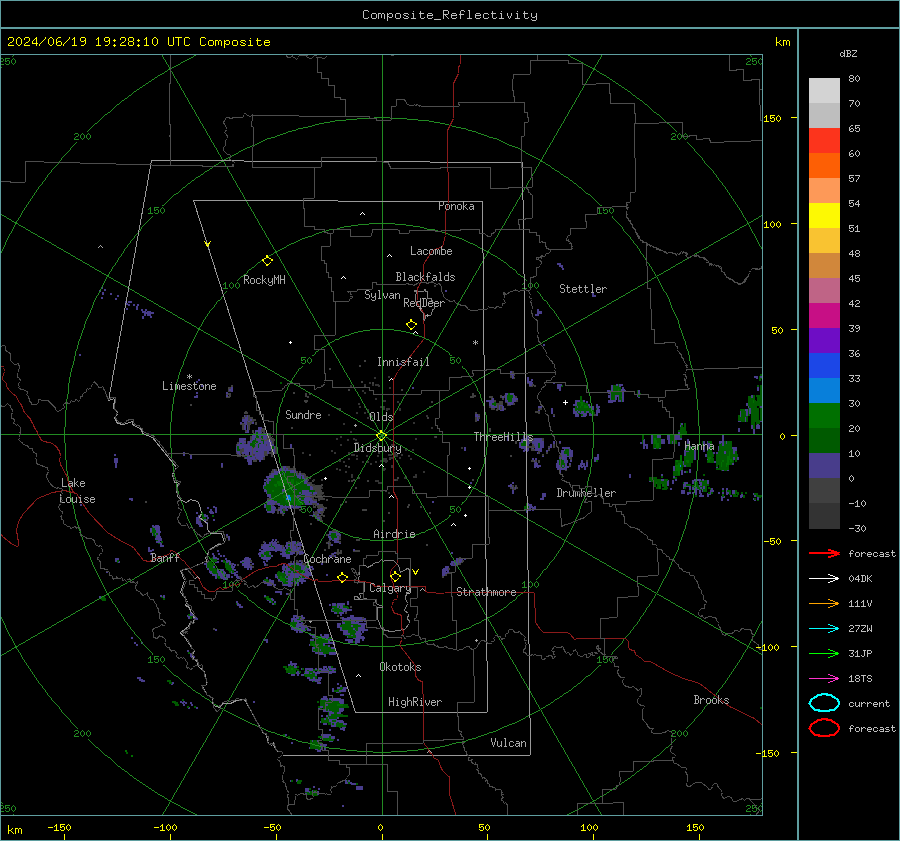The width and height of the screenshot is (900, 841).
Task: Click the cyan current ellipse icon
Action: click(x=824, y=703)
